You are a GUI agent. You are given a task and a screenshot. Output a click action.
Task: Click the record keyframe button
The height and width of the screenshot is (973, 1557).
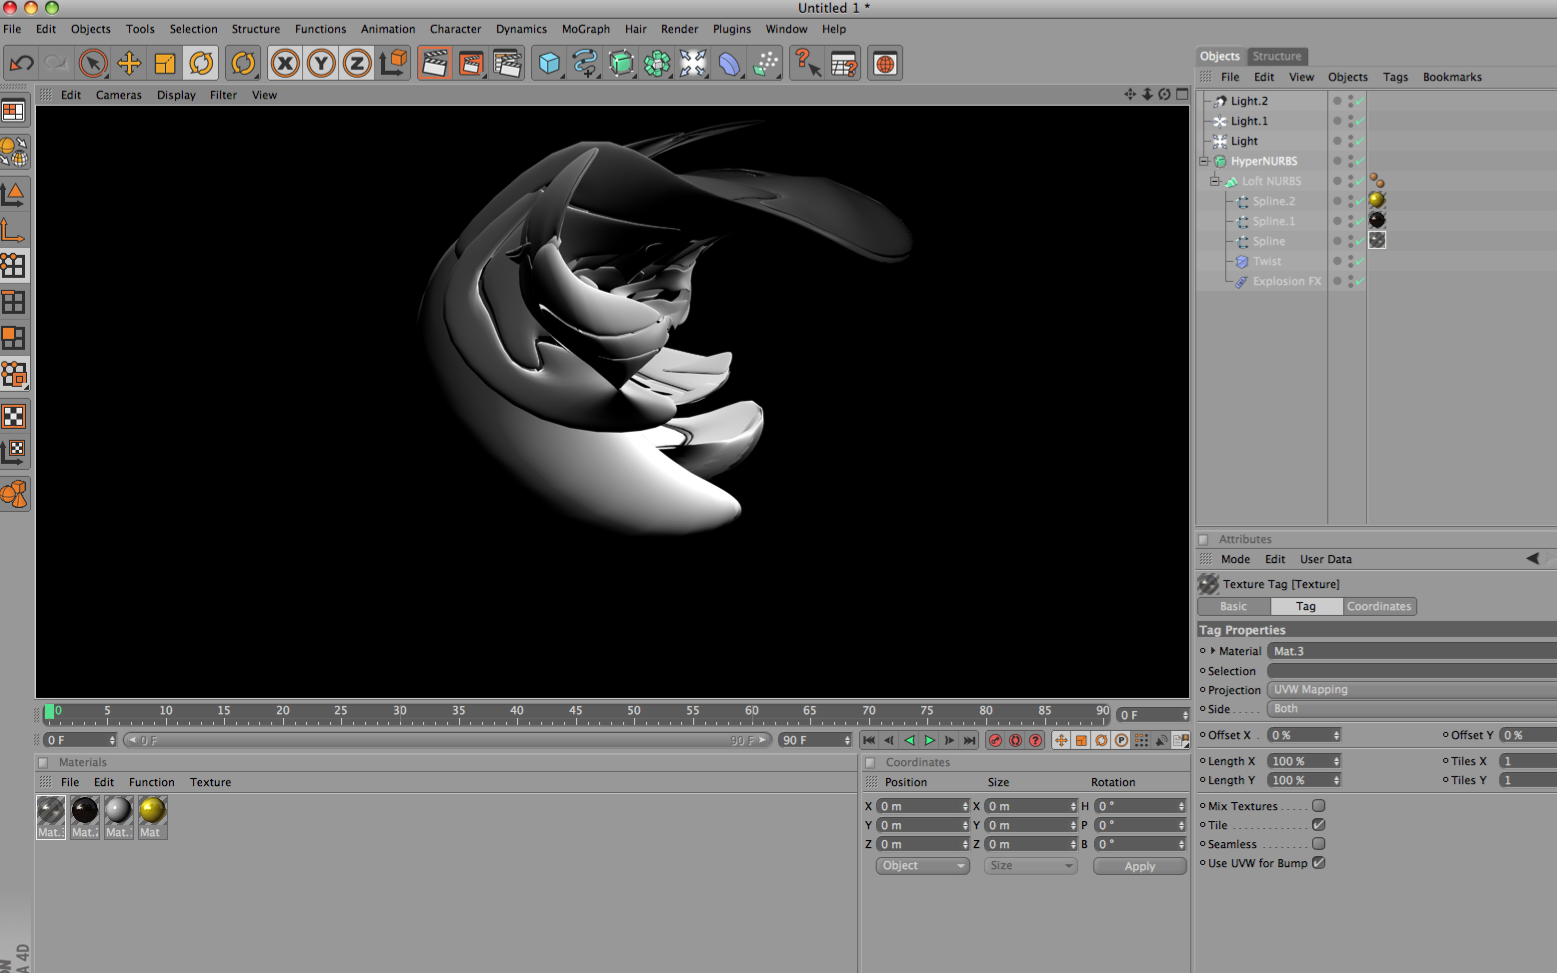pyautogui.click(x=995, y=740)
